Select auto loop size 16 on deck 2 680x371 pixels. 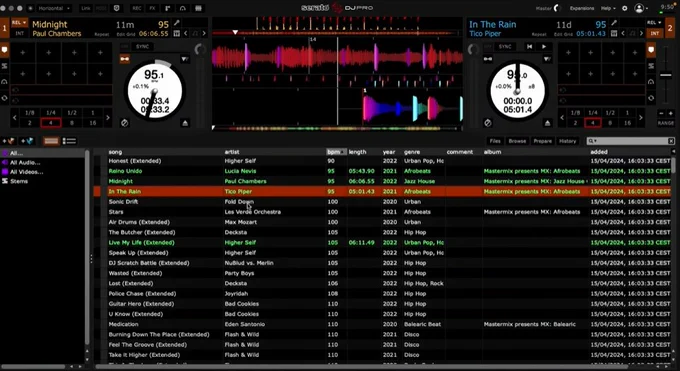[627, 123]
